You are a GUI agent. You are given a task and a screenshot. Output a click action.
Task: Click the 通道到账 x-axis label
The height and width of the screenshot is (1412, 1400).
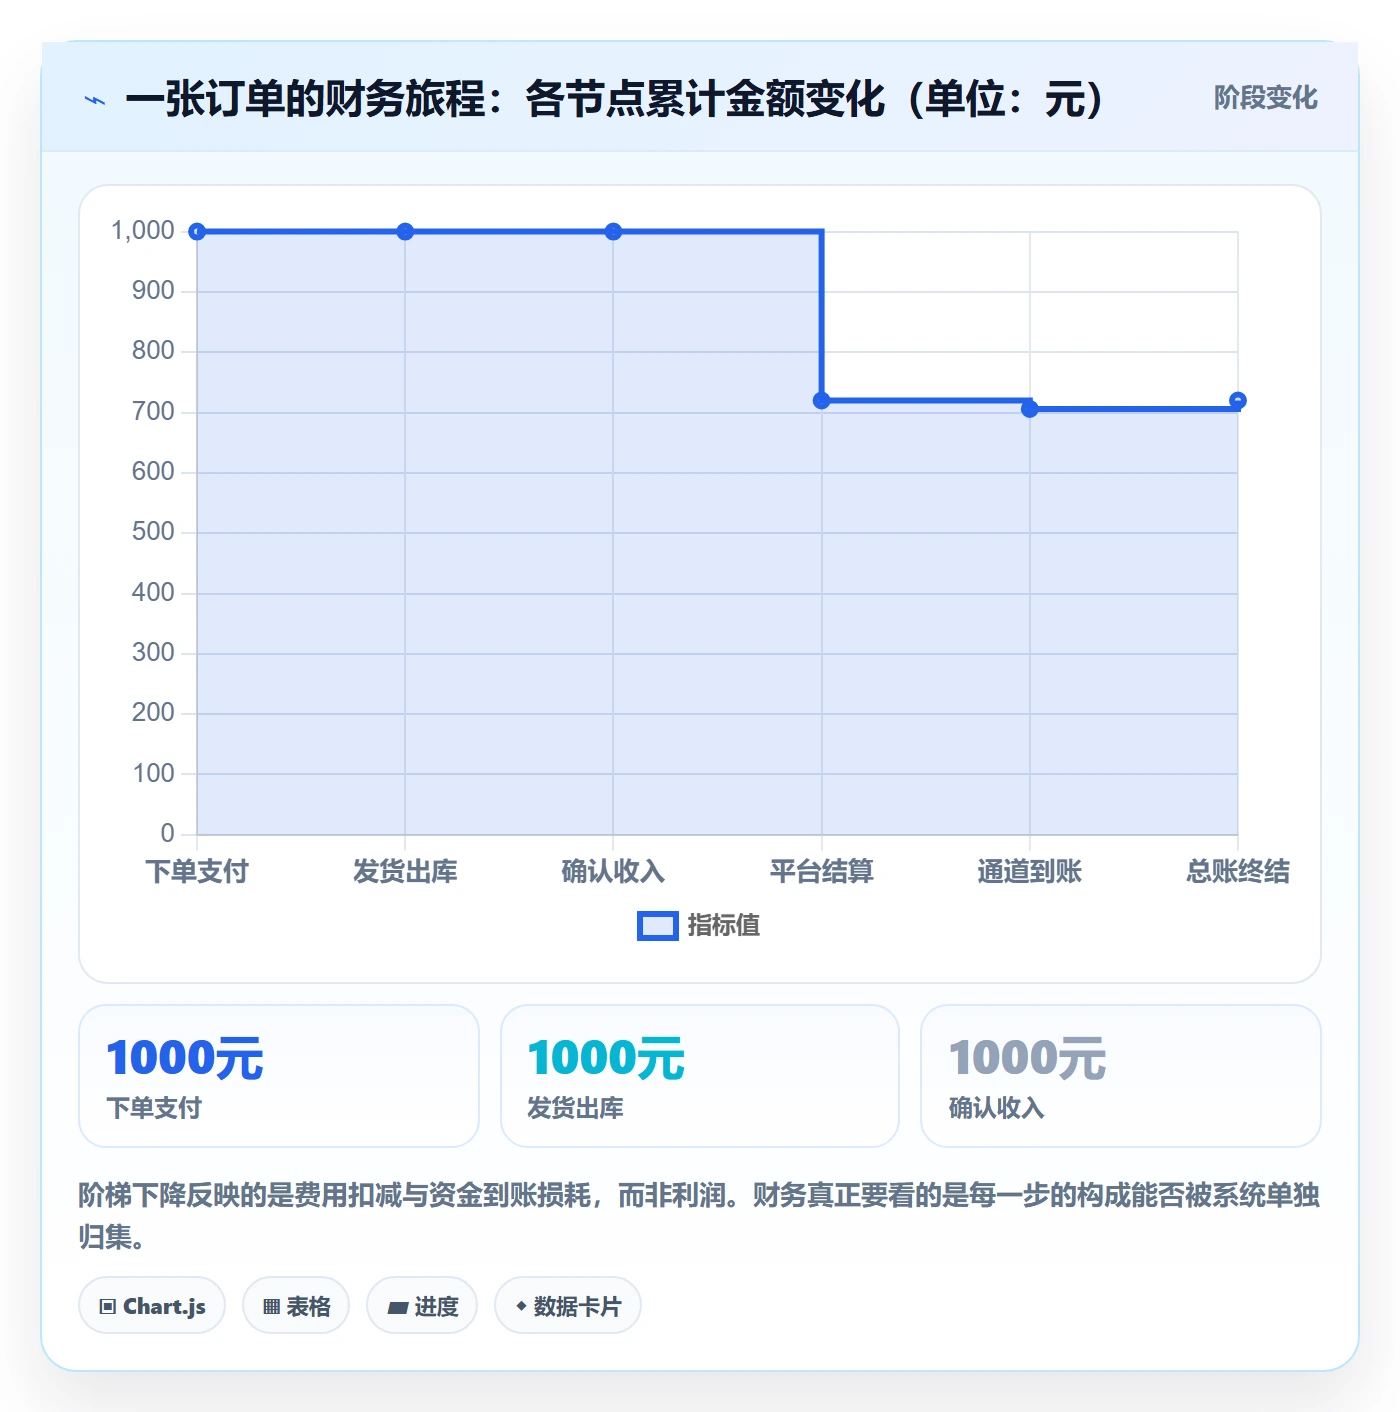pyautogui.click(x=1030, y=871)
